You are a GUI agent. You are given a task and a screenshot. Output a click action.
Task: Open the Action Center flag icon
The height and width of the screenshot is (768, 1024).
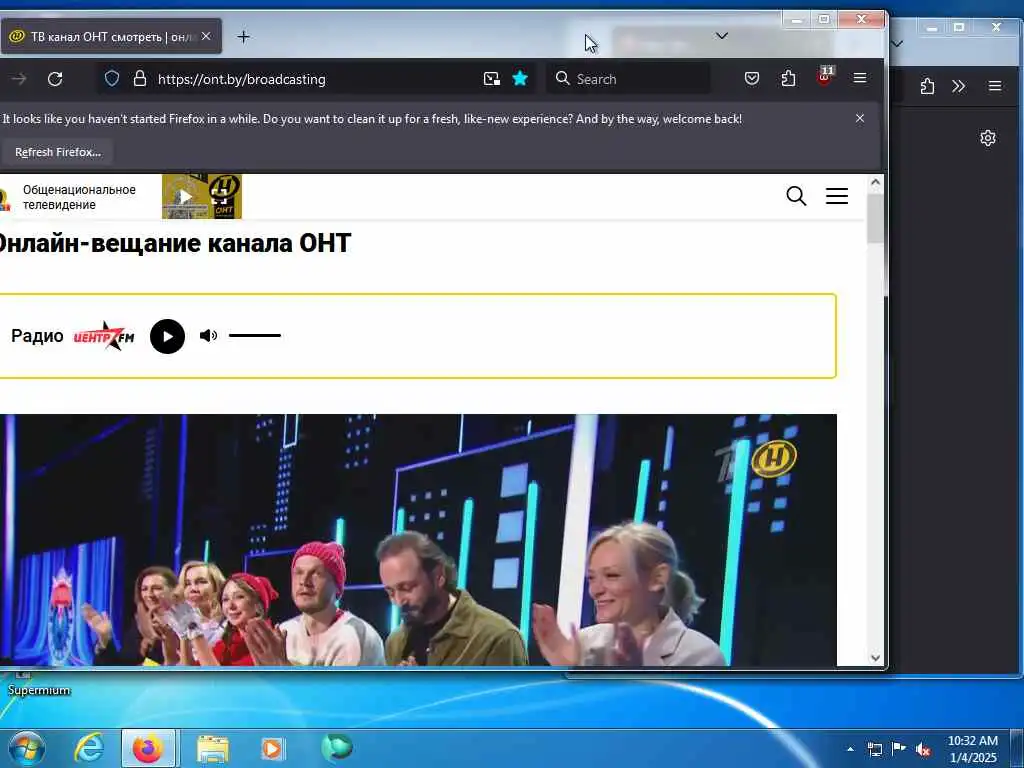899,749
